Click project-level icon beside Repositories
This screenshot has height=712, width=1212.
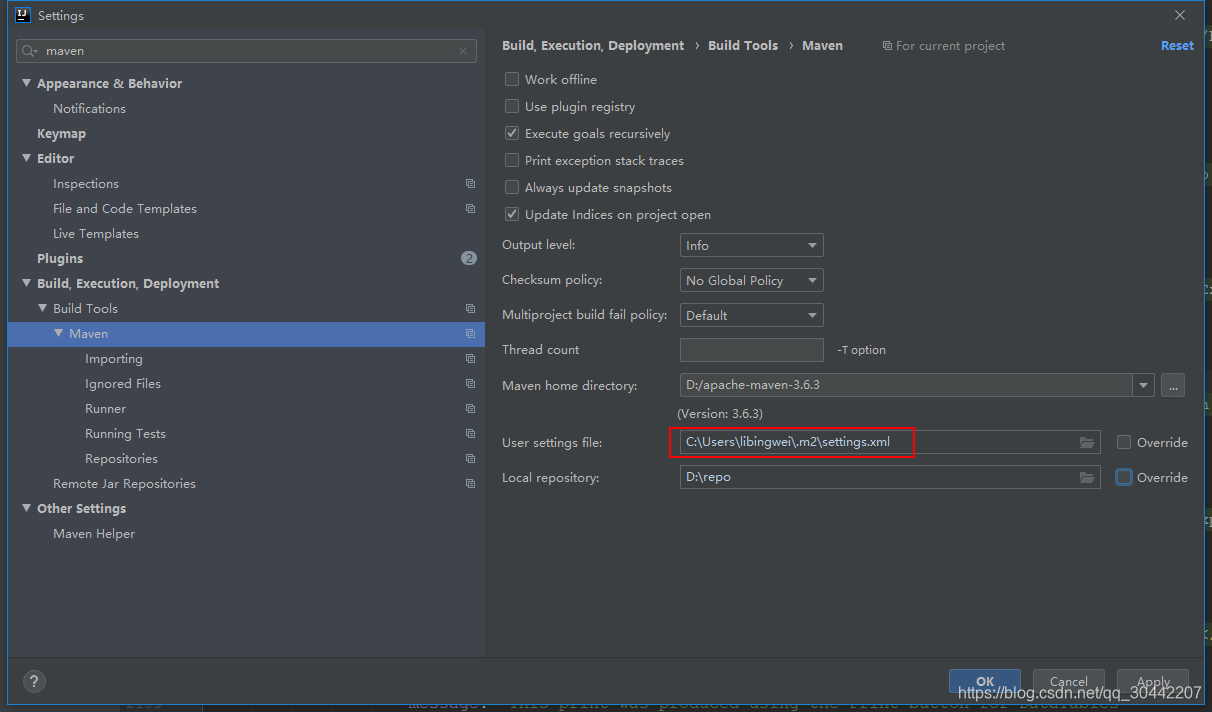click(470, 459)
